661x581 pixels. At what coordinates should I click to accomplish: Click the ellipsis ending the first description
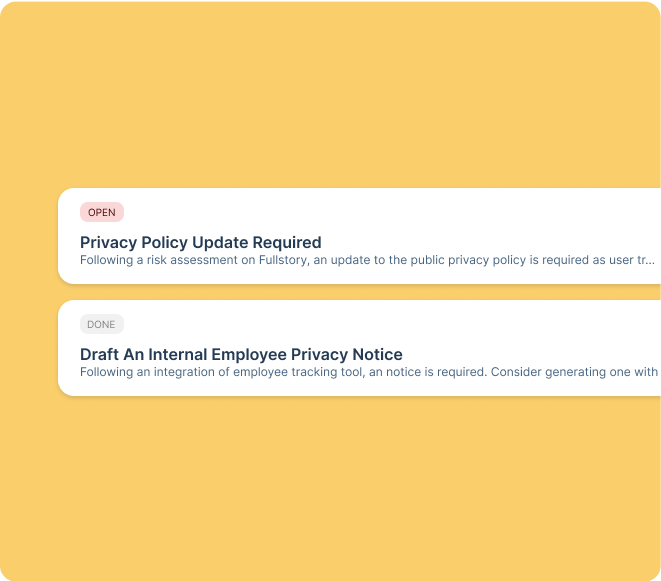click(649, 260)
